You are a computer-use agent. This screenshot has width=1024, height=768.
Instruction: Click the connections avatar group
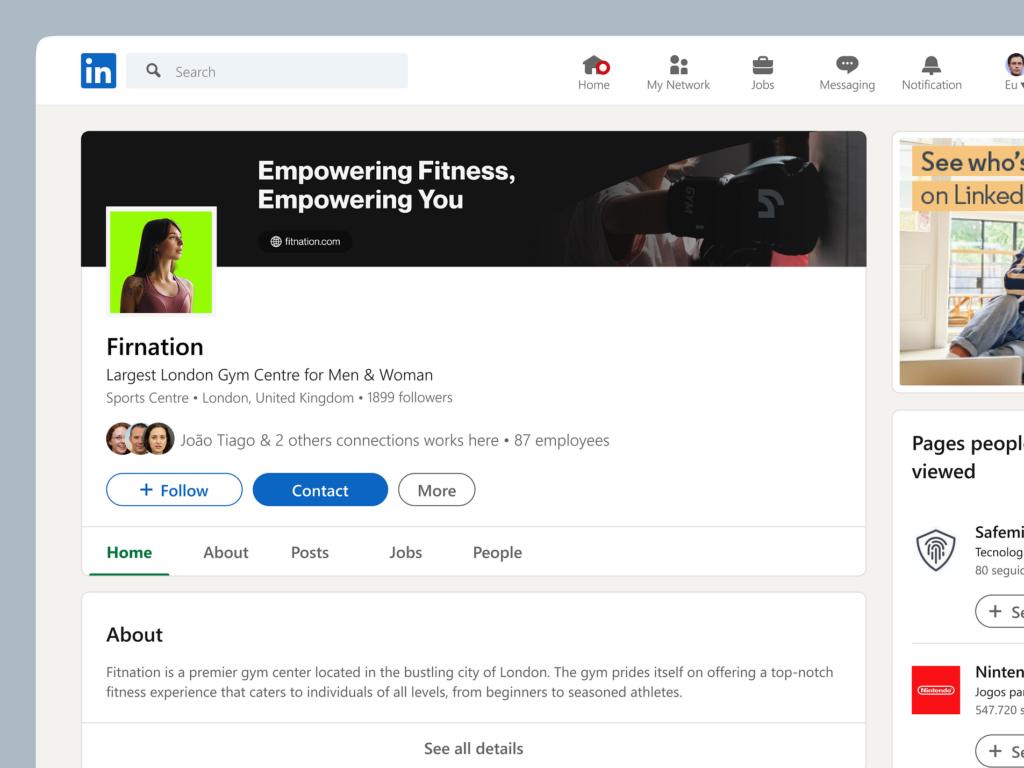pyautogui.click(x=140, y=439)
